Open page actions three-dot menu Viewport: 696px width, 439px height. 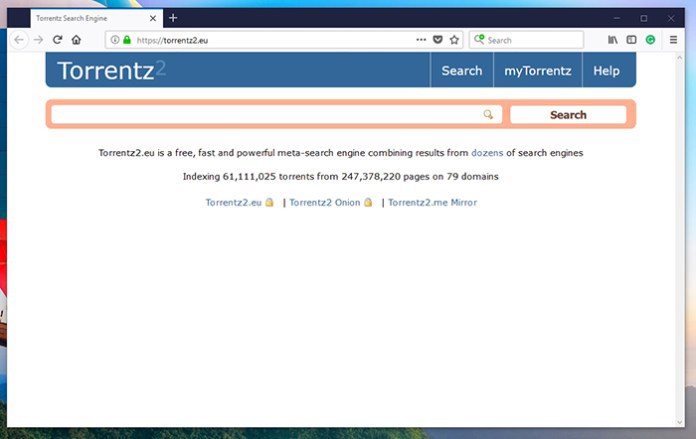(x=421, y=40)
